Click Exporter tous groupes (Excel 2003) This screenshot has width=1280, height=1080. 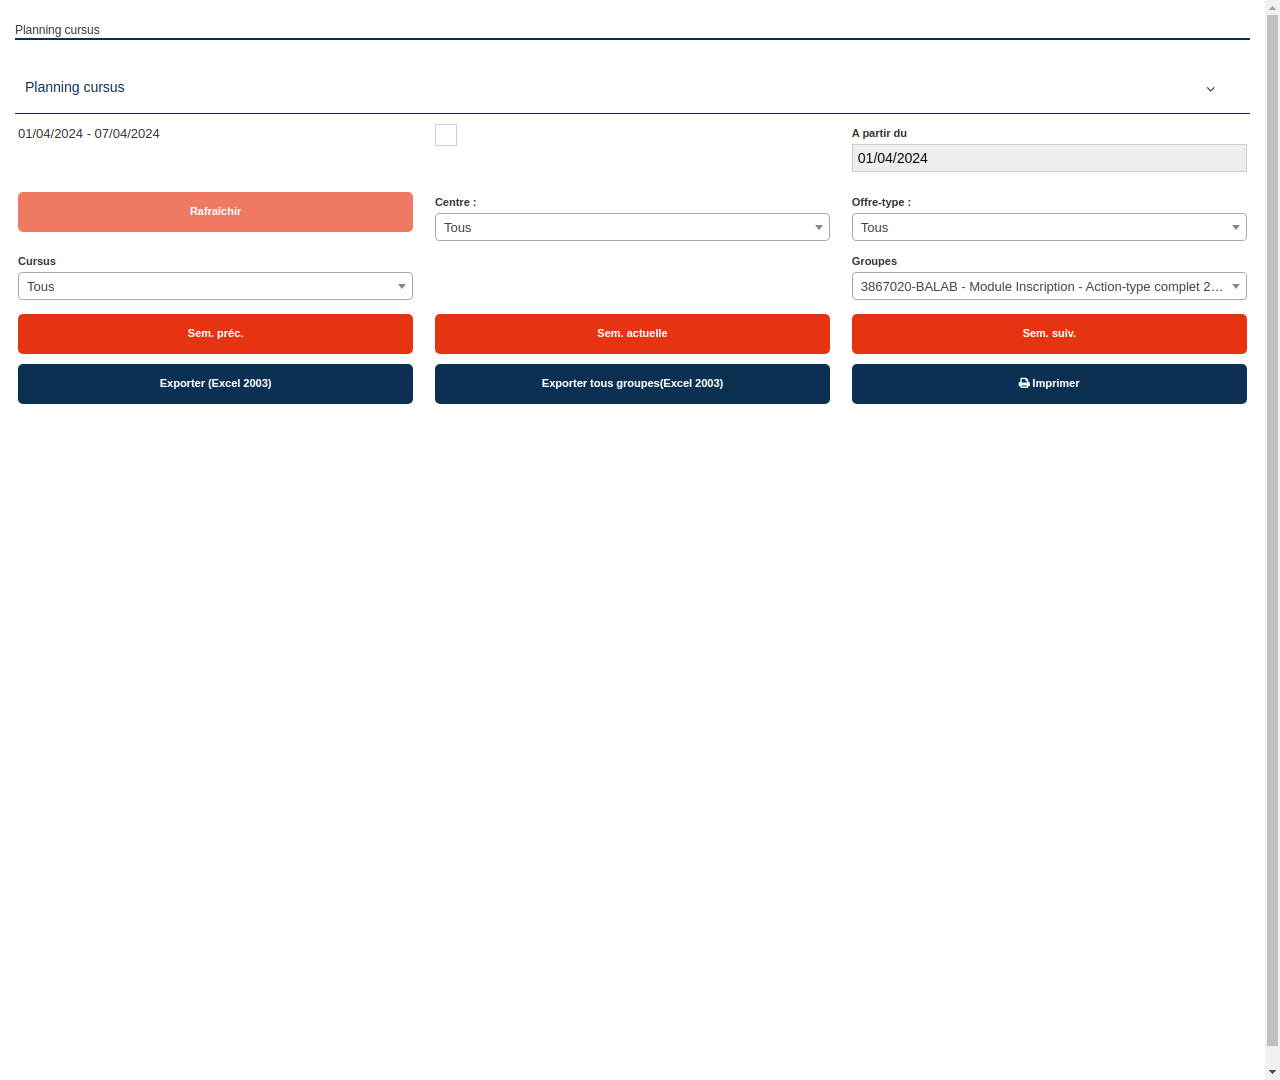pyautogui.click(x=632, y=383)
